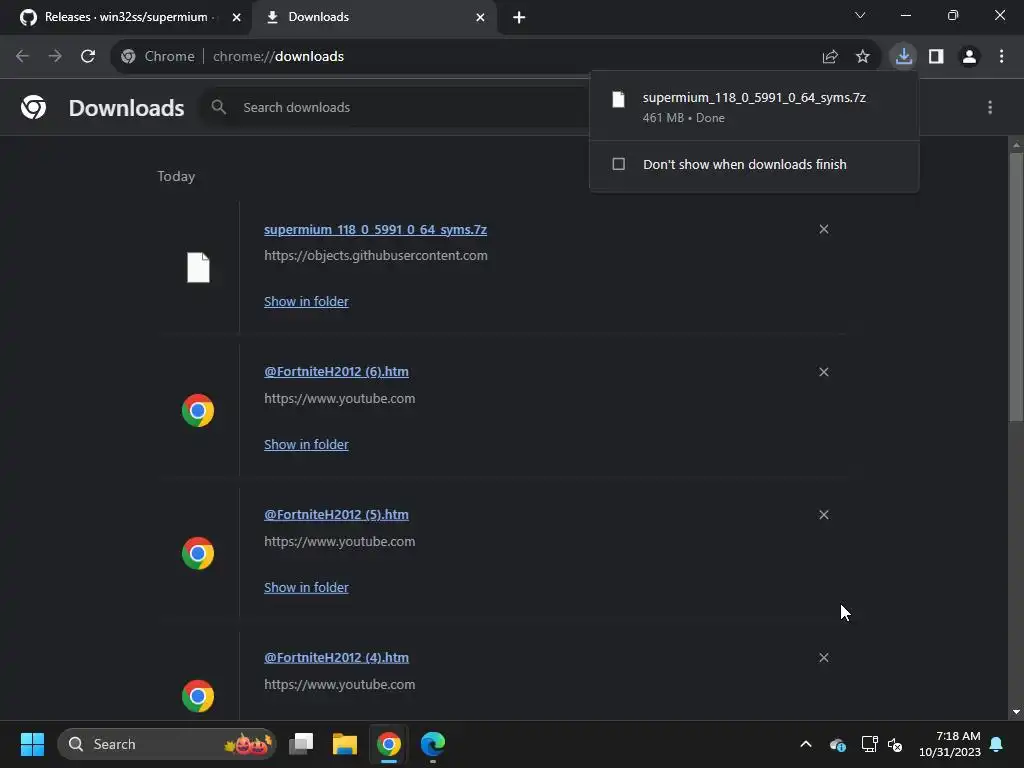Expand the system tray hidden icons chevron

(806, 744)
